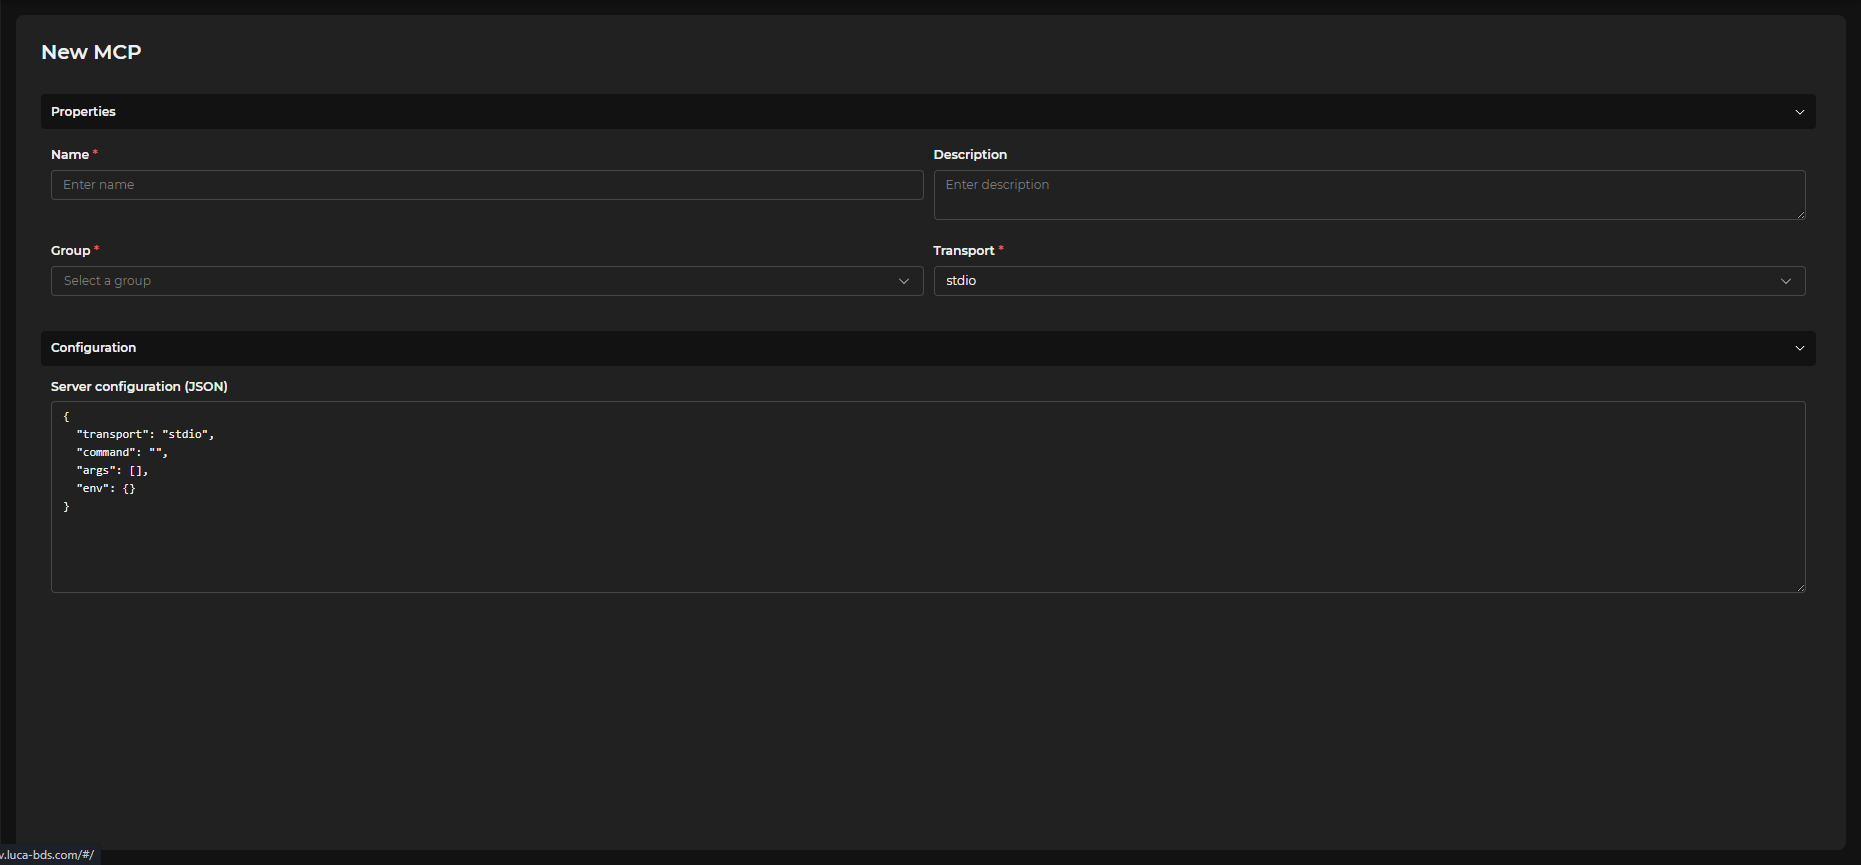Focus the Name input field
Viewport: 1861px width, 865px height.
click(487, 185)
